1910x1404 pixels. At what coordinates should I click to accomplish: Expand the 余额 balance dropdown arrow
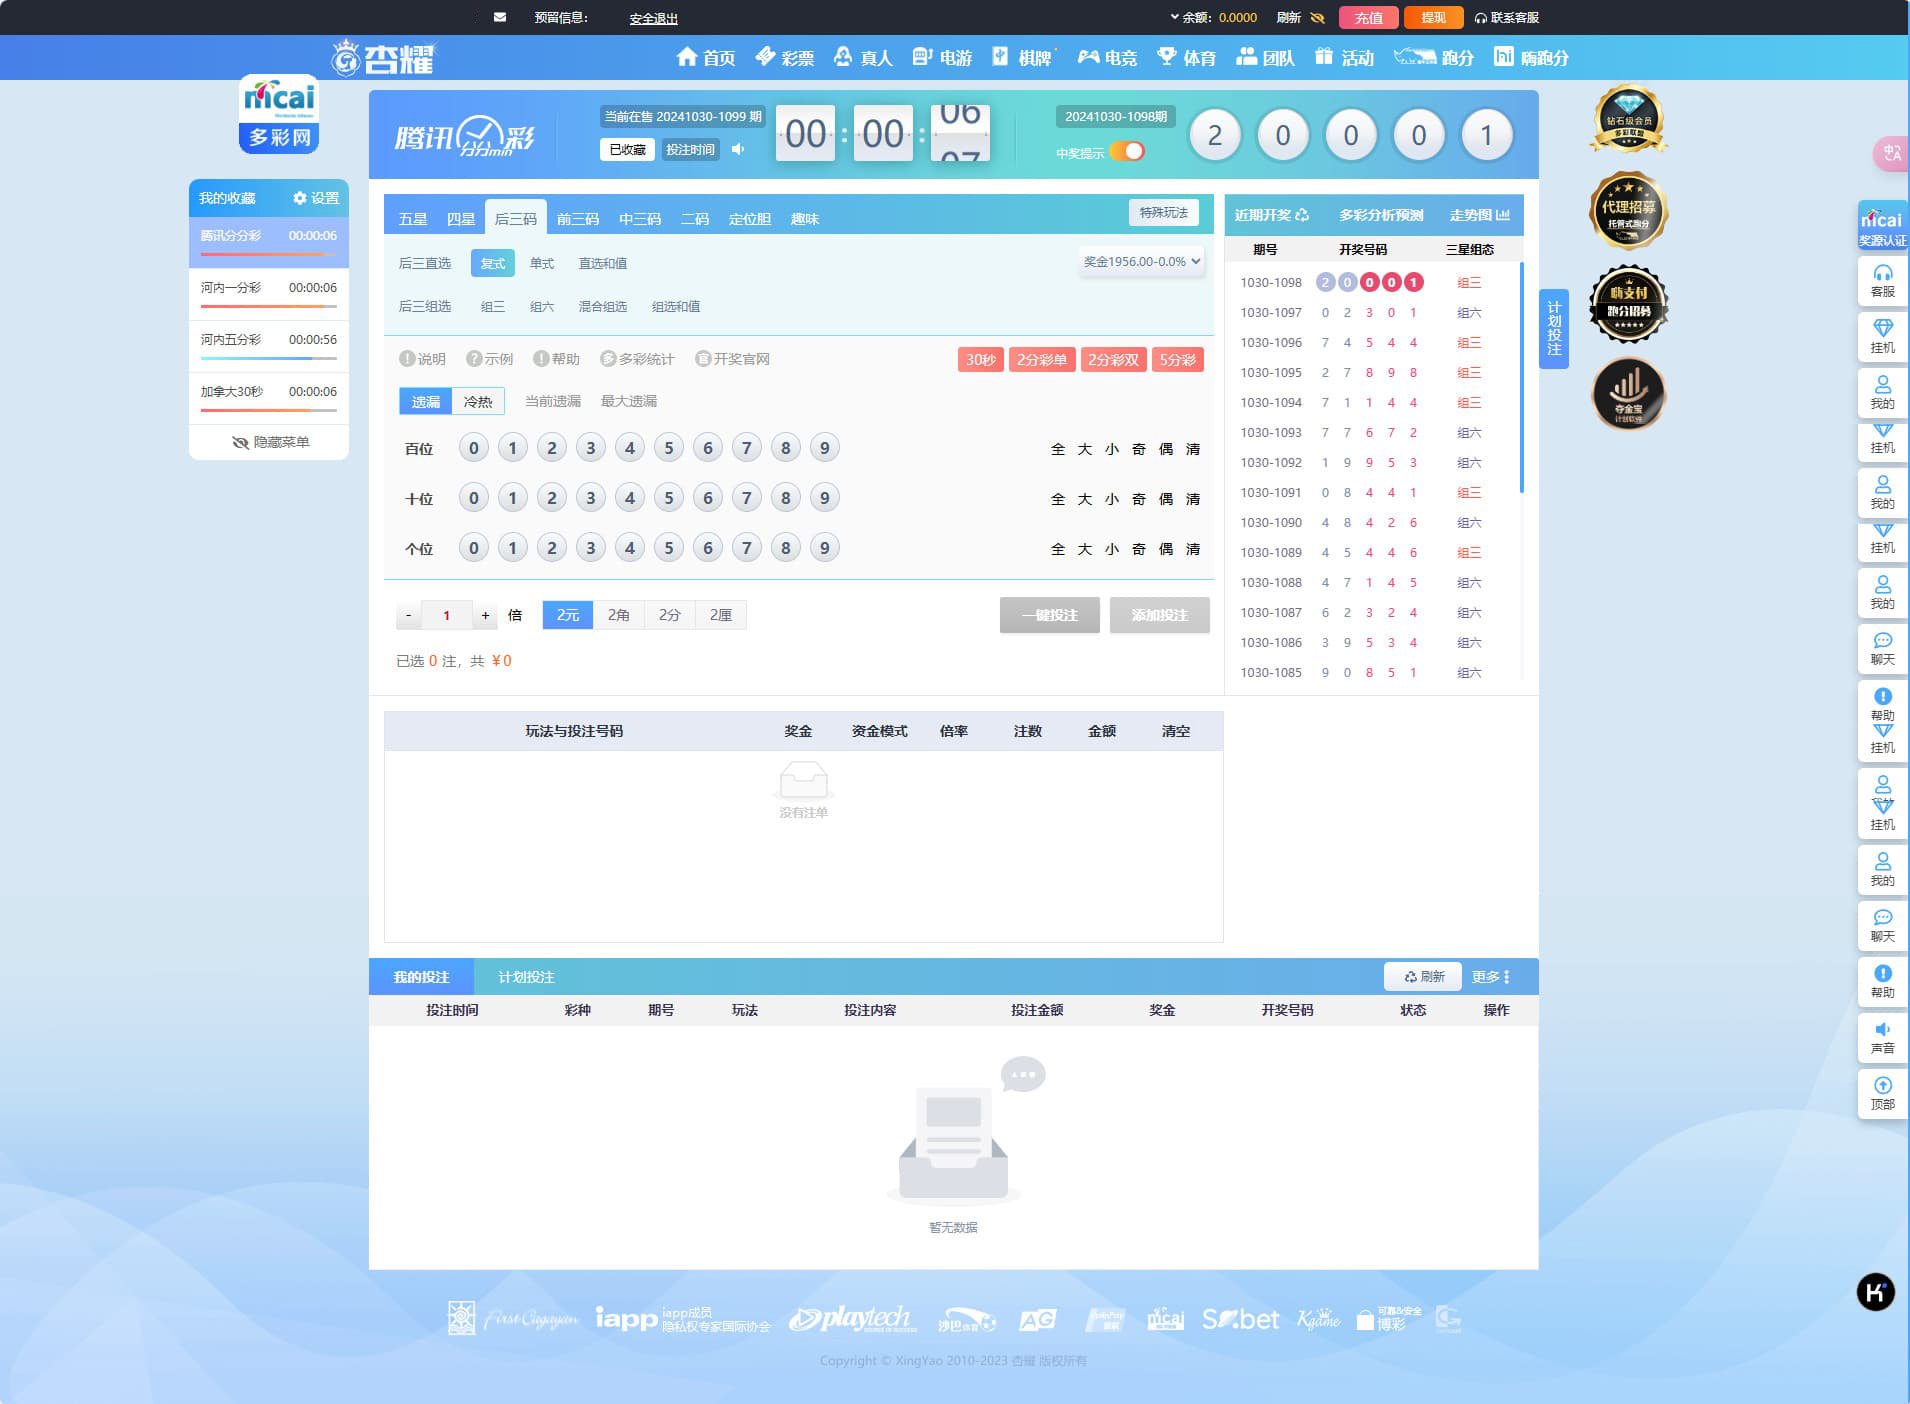click(x=1174, y=17)
